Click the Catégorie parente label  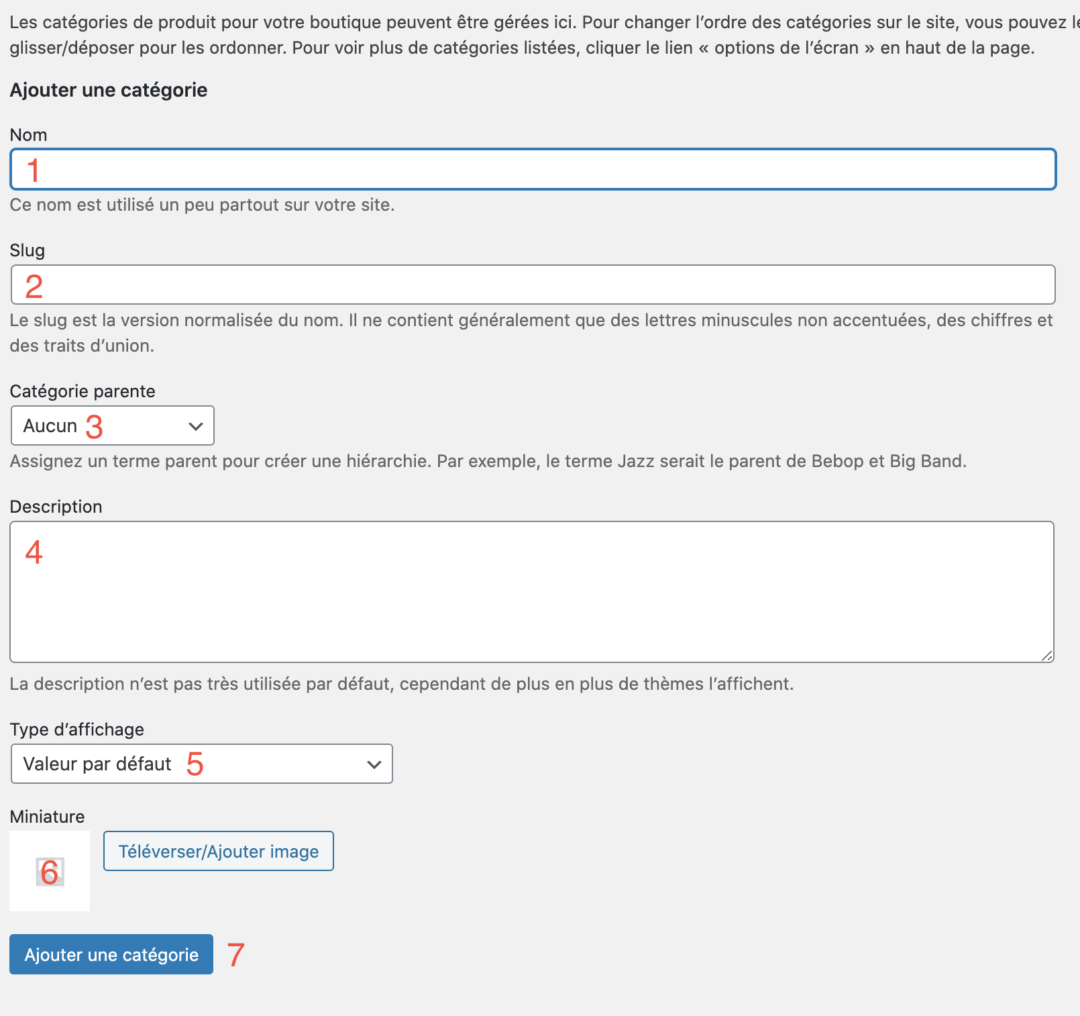(83, 391)
